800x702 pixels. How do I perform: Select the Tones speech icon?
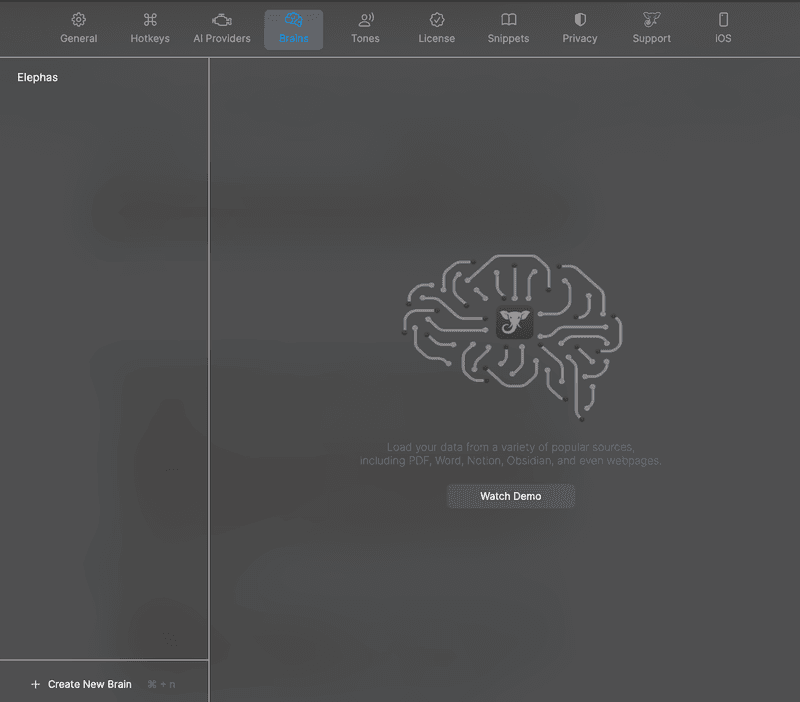pos(365,19)
